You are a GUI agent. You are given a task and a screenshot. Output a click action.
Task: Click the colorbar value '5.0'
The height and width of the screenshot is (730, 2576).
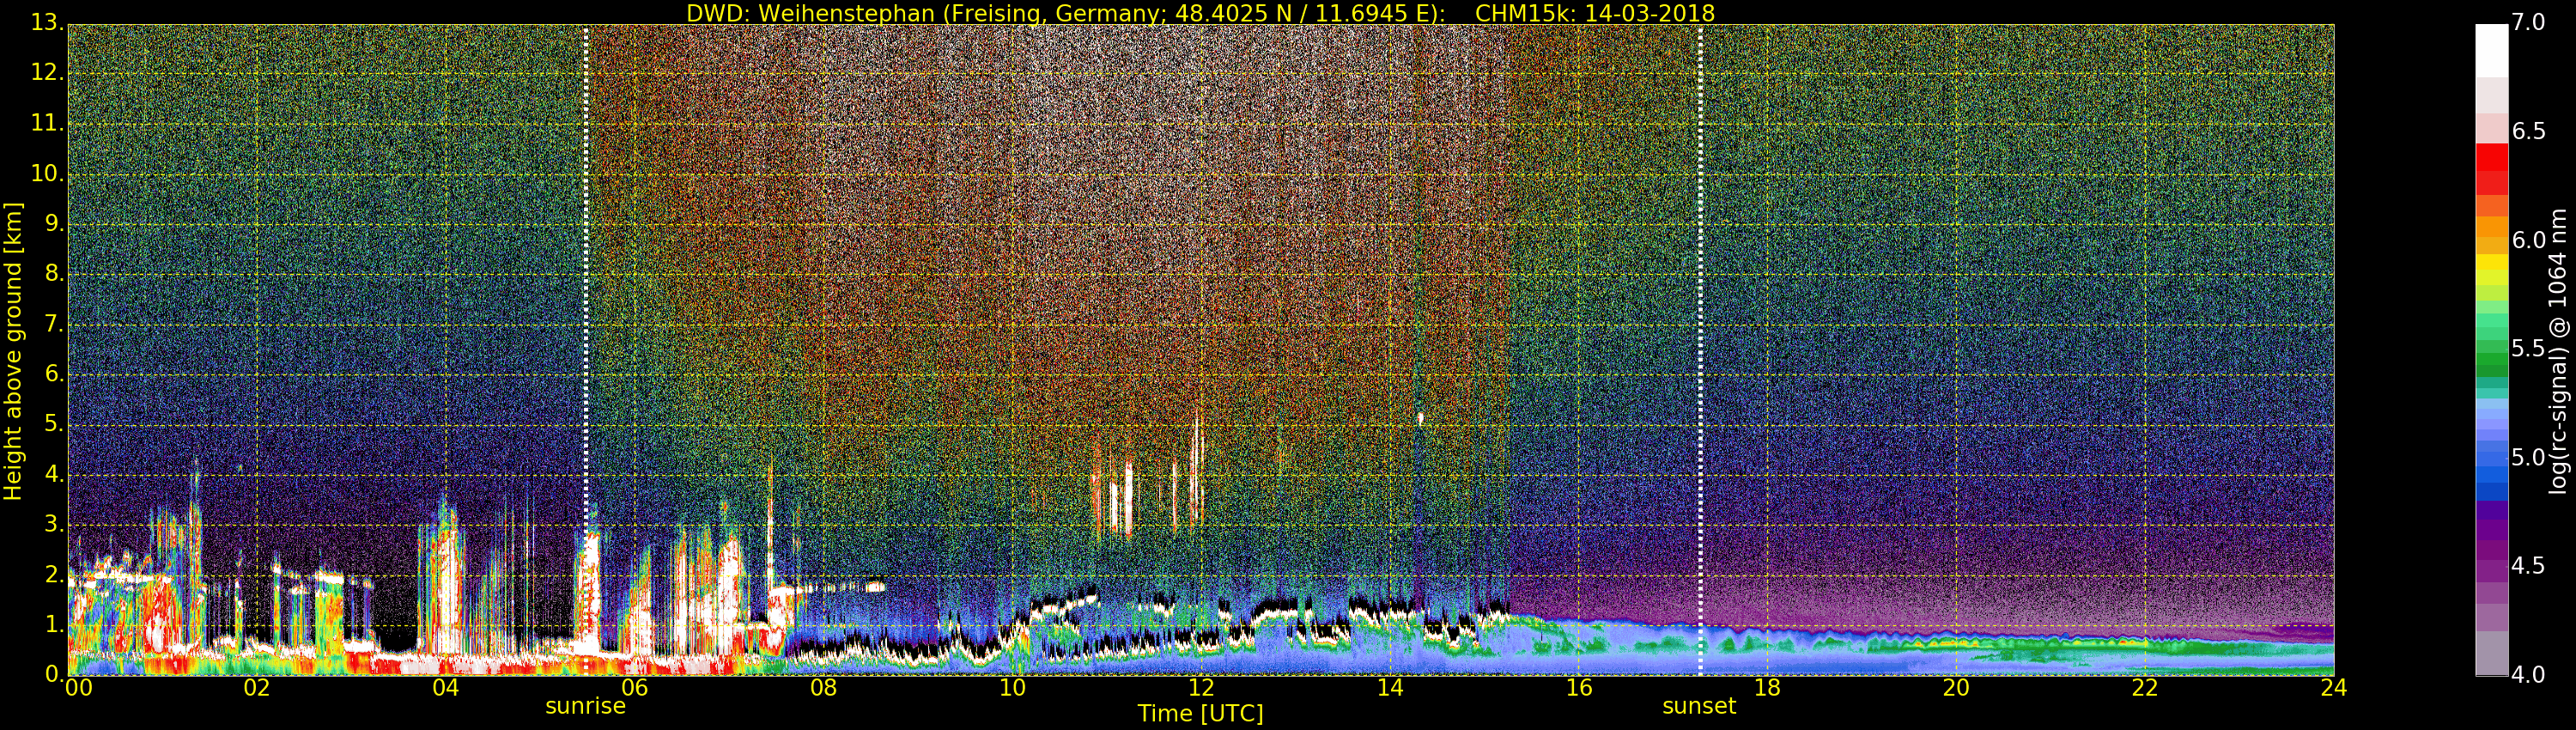[2528, 458]
